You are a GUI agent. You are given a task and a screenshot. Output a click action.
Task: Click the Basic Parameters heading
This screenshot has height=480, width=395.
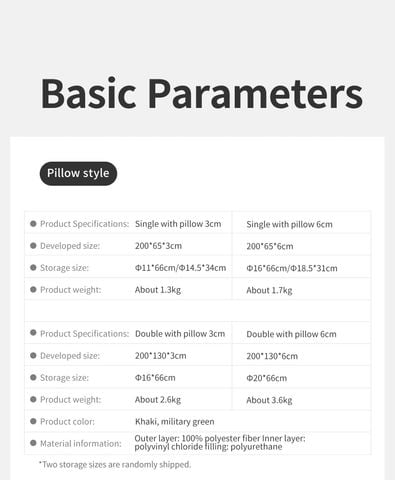point(202,93)
